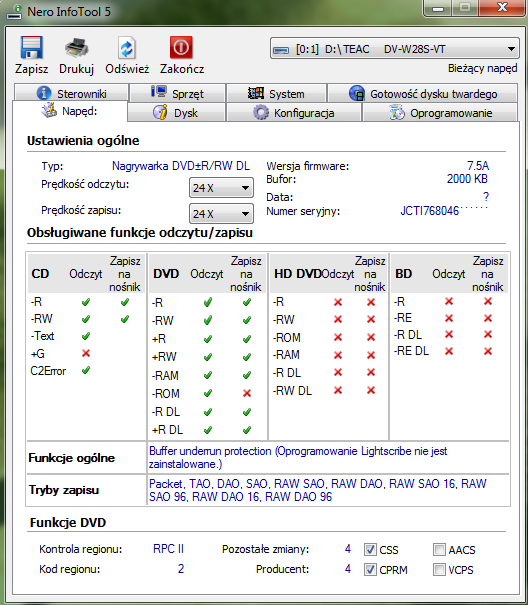Click the Zapisz button label

pyautogui.click(x=31, y=69)
